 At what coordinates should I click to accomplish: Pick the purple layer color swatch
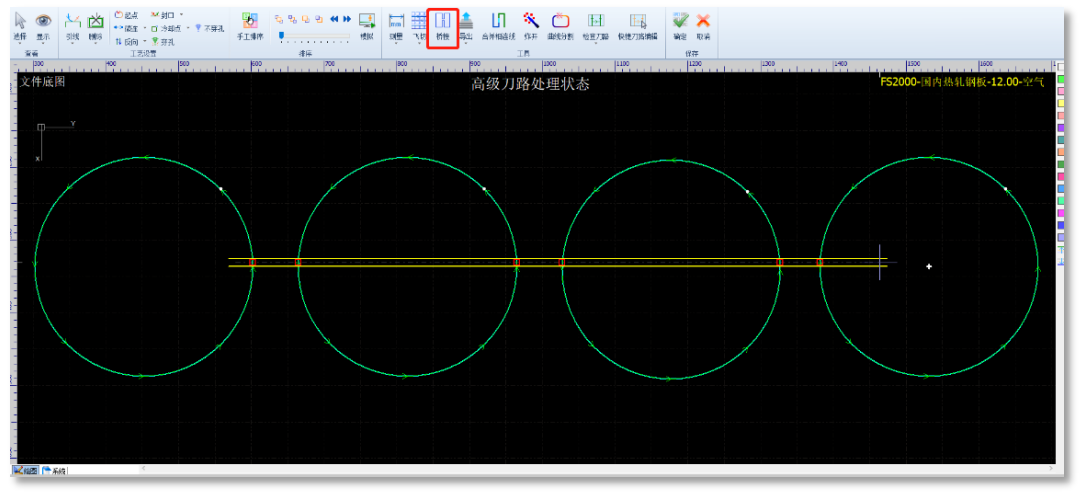pos(1060,127)
